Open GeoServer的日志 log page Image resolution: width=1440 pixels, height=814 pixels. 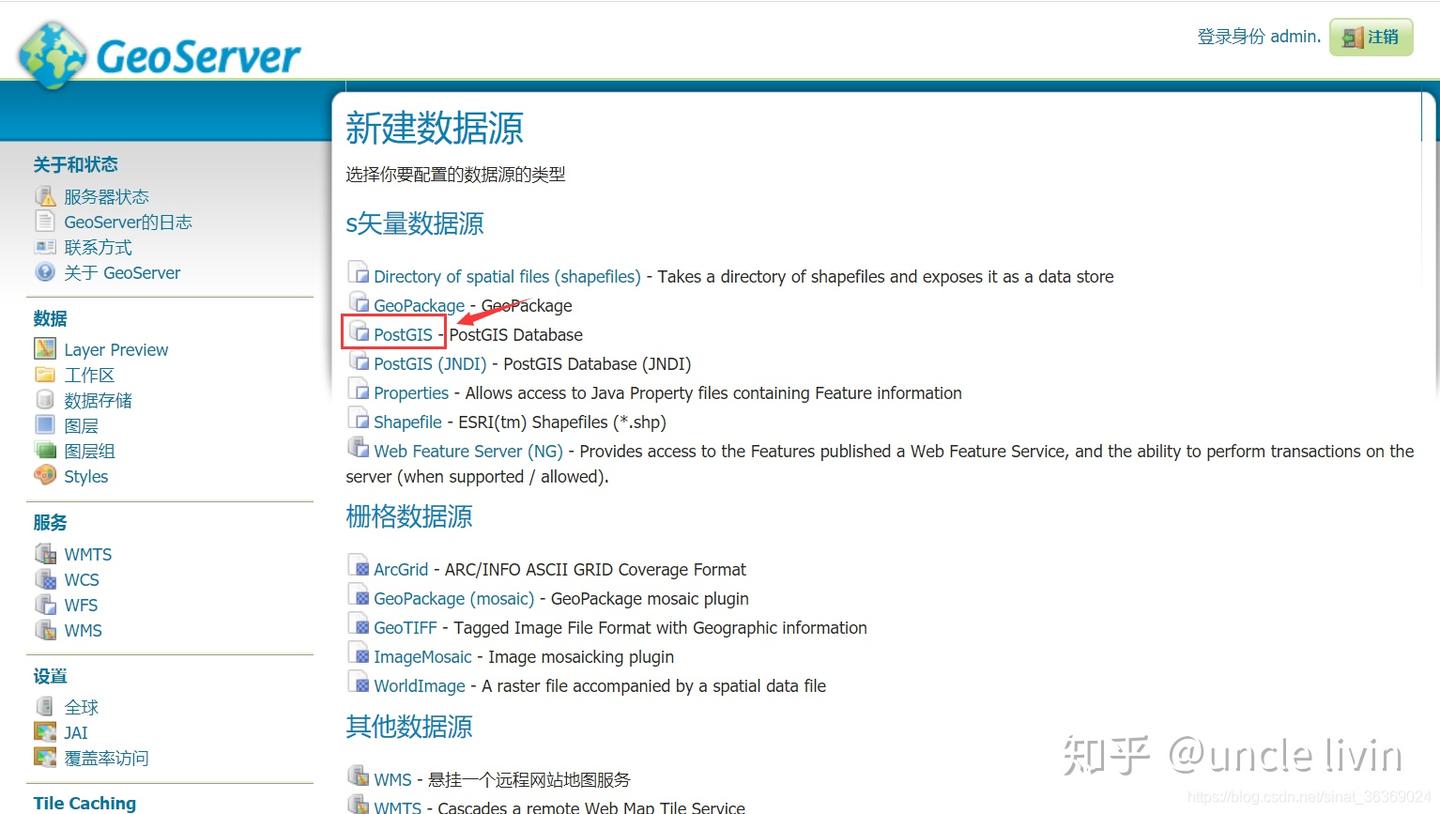click(128, 222)
